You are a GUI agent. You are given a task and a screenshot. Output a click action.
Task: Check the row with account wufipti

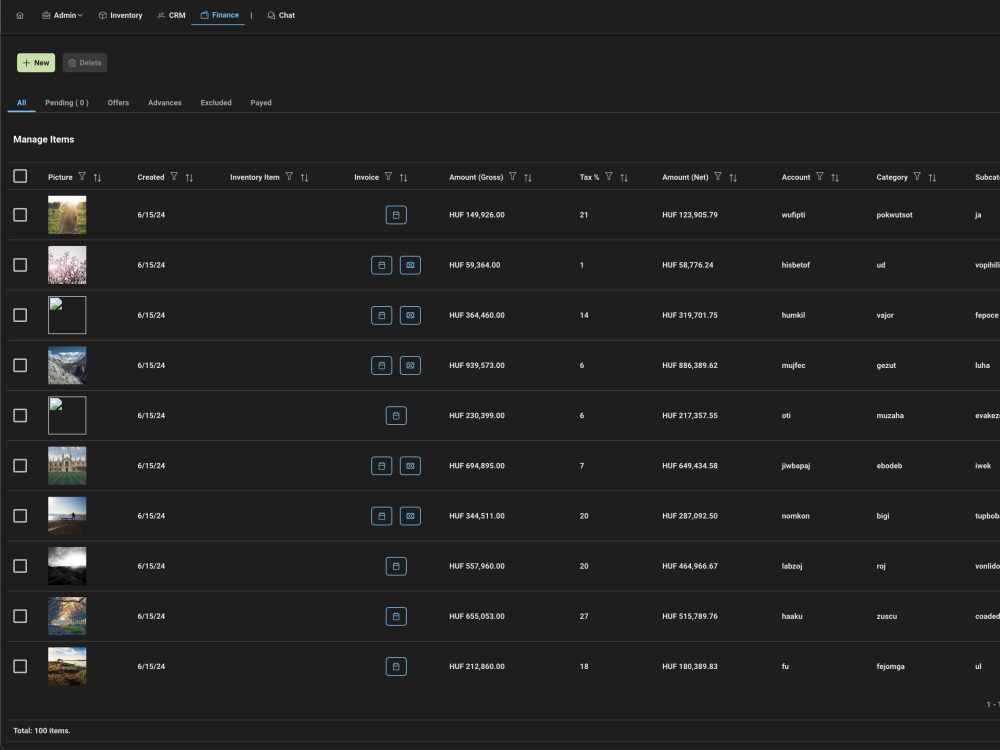pos(20,215)
